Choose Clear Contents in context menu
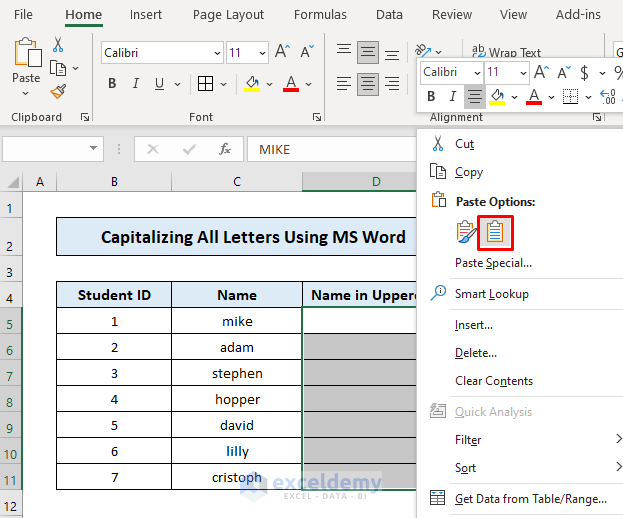Image resolution: width=623 pixels, height=518 pixels. point(493,381)
